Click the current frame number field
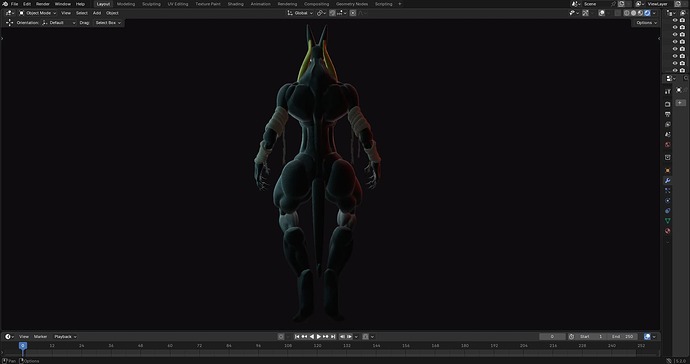The width and height of the screenshot is (690, 364). coord(552,337)
